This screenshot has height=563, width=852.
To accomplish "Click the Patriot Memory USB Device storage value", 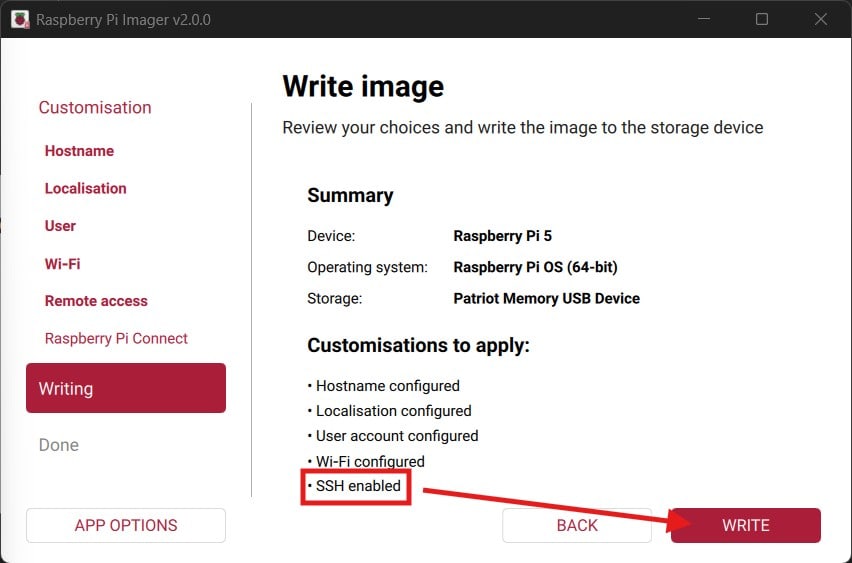I will [x=546, y=298].
